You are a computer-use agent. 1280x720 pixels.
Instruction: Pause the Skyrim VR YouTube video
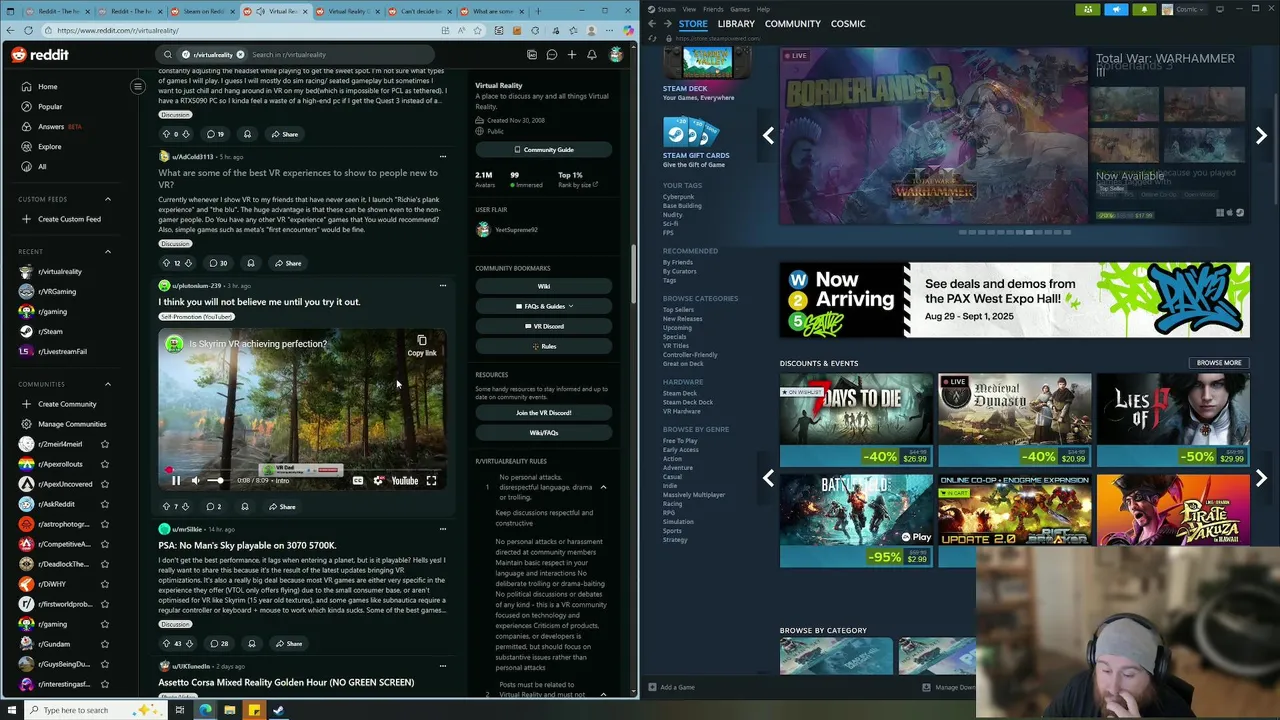pos(176,481)
